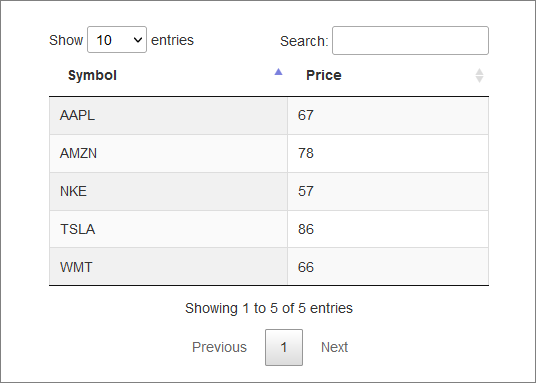Viewport: 536px width, 383px height.
Task: Select the WMT symbol cell
Action: click(x=169, y=266)
